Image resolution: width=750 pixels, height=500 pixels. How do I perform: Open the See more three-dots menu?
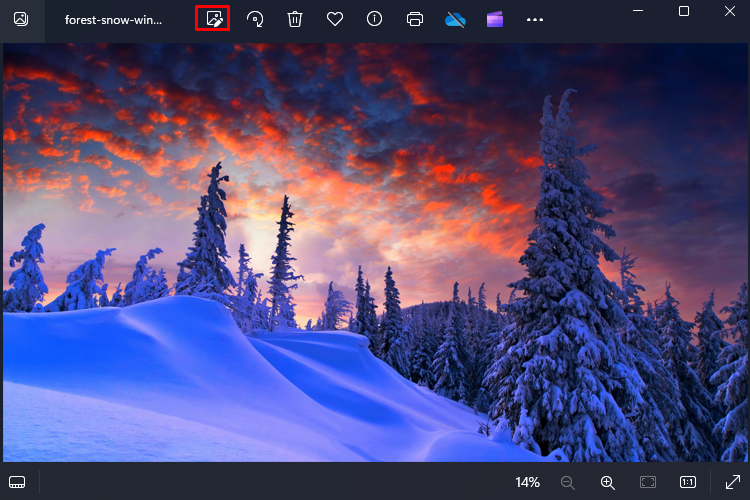coord(535,20)
